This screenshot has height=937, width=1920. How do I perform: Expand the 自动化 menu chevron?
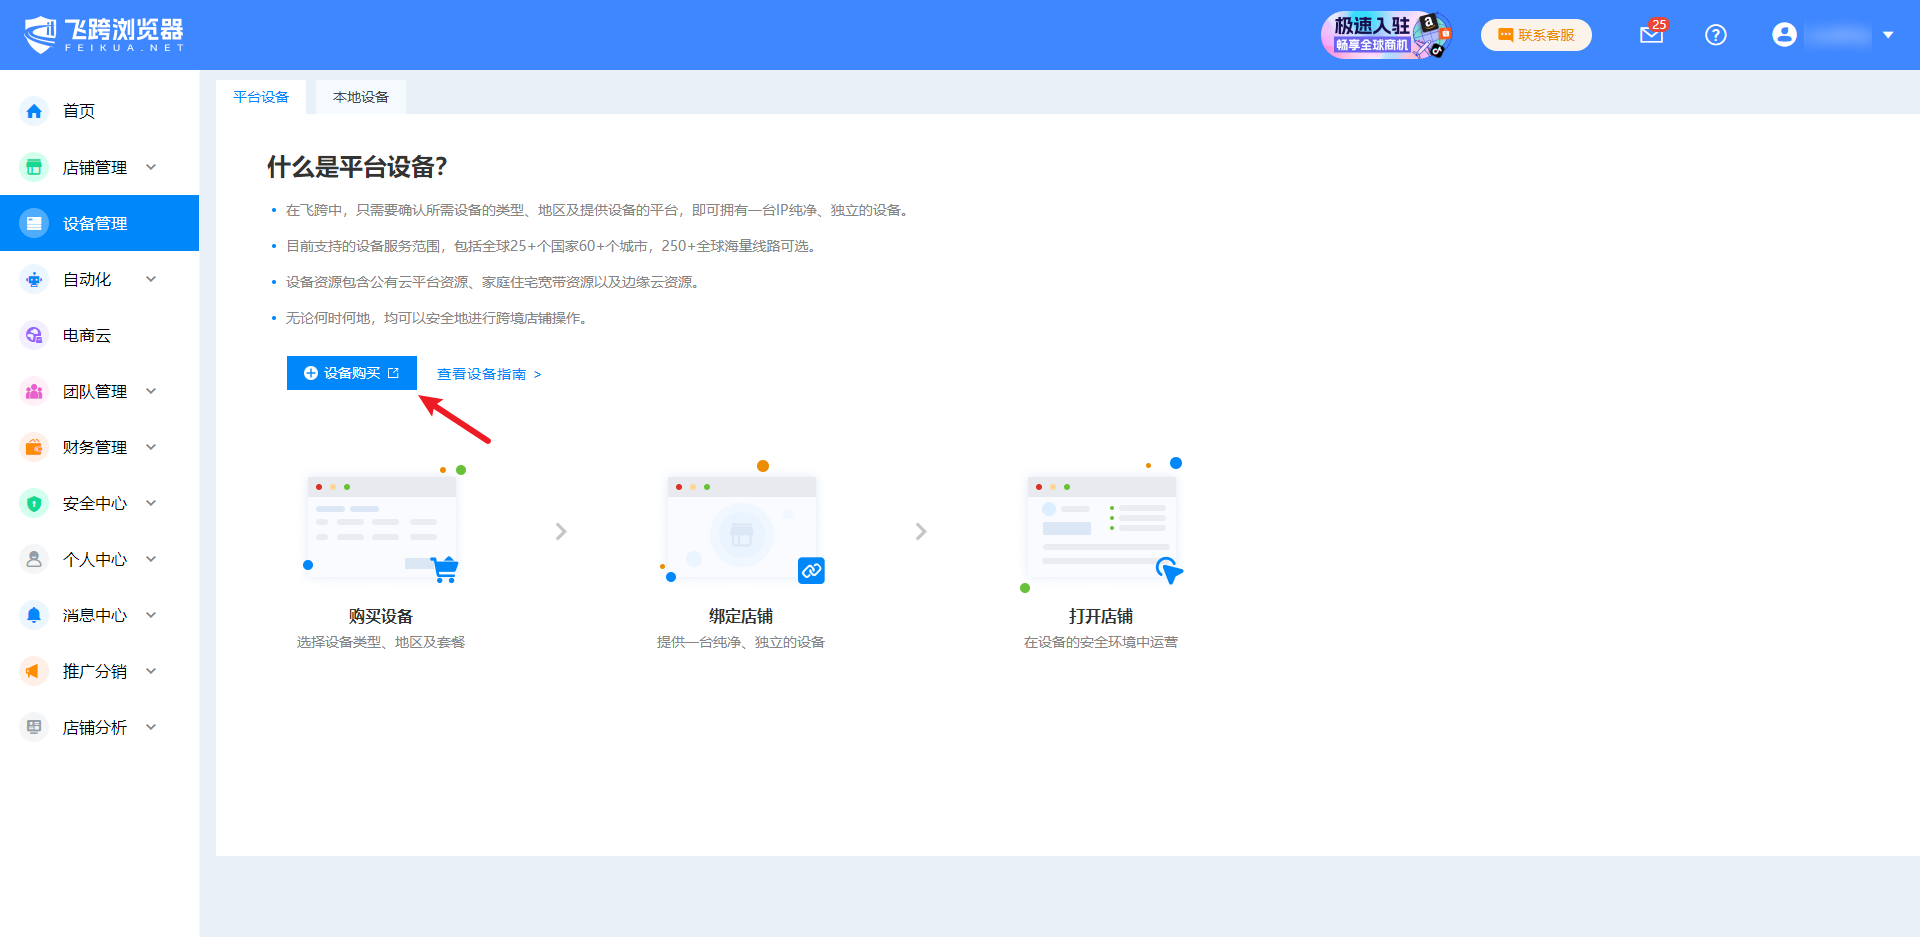pyautogui.click(x=151, y=279)
